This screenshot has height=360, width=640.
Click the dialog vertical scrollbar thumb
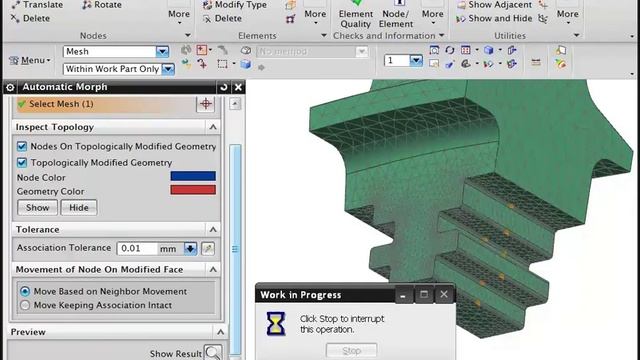(235, 249)
